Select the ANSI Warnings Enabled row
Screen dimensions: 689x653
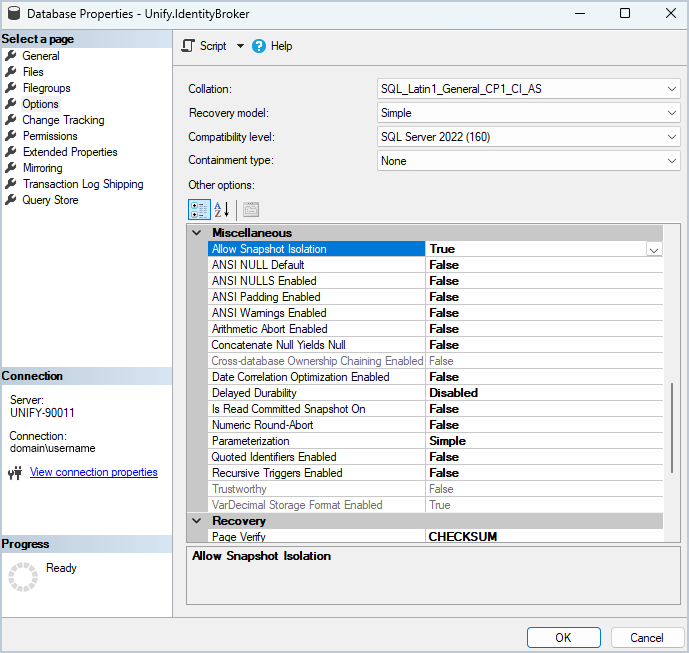435,313
